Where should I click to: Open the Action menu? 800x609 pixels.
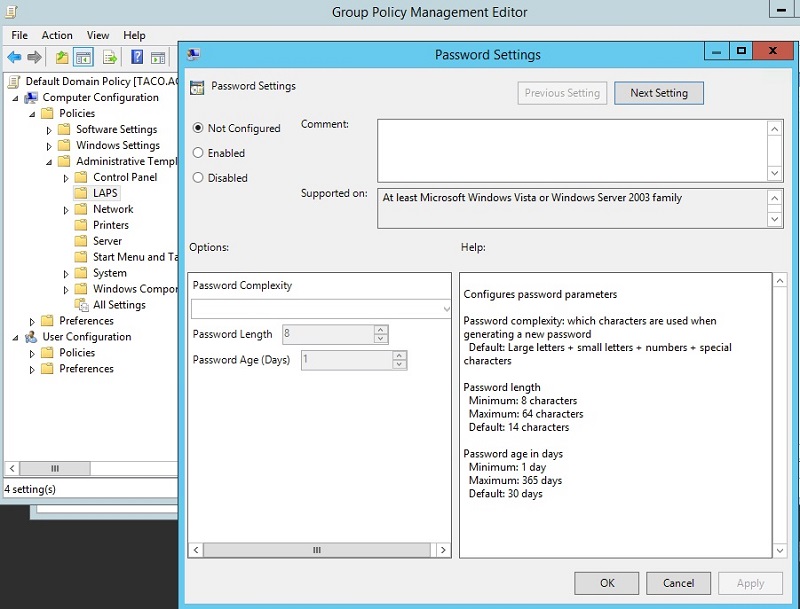[x=57, y=34]
